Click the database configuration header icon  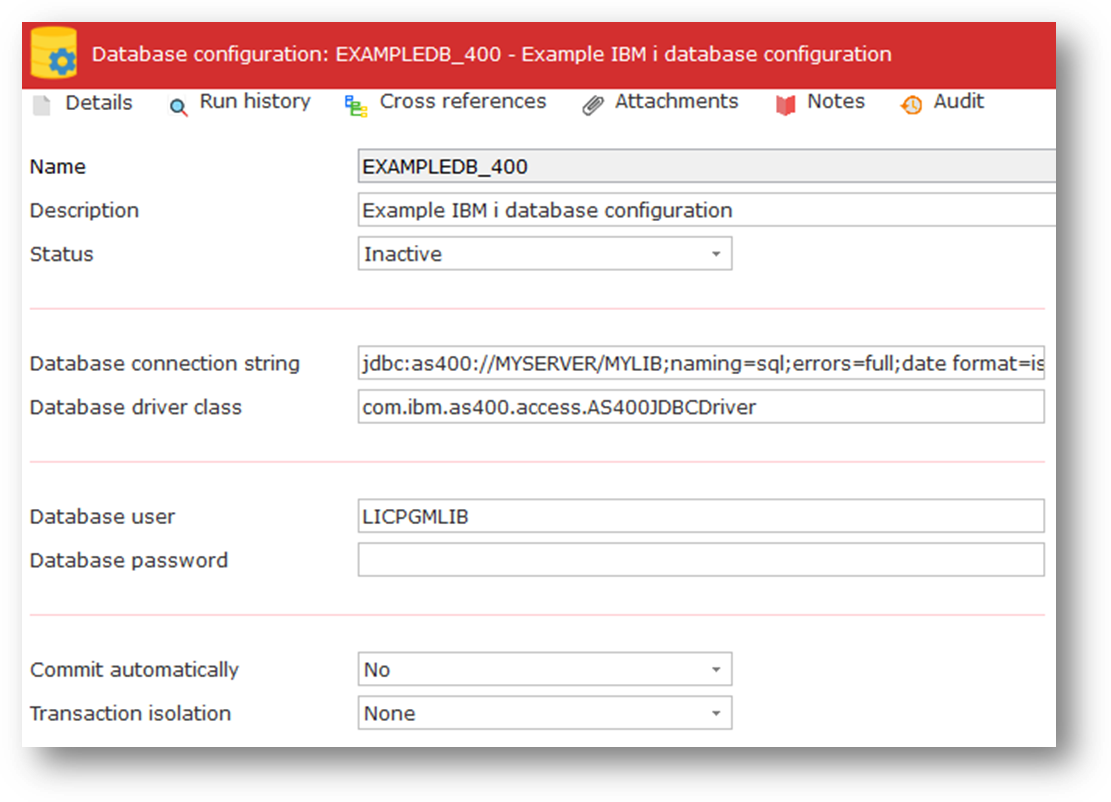(54, 54)
